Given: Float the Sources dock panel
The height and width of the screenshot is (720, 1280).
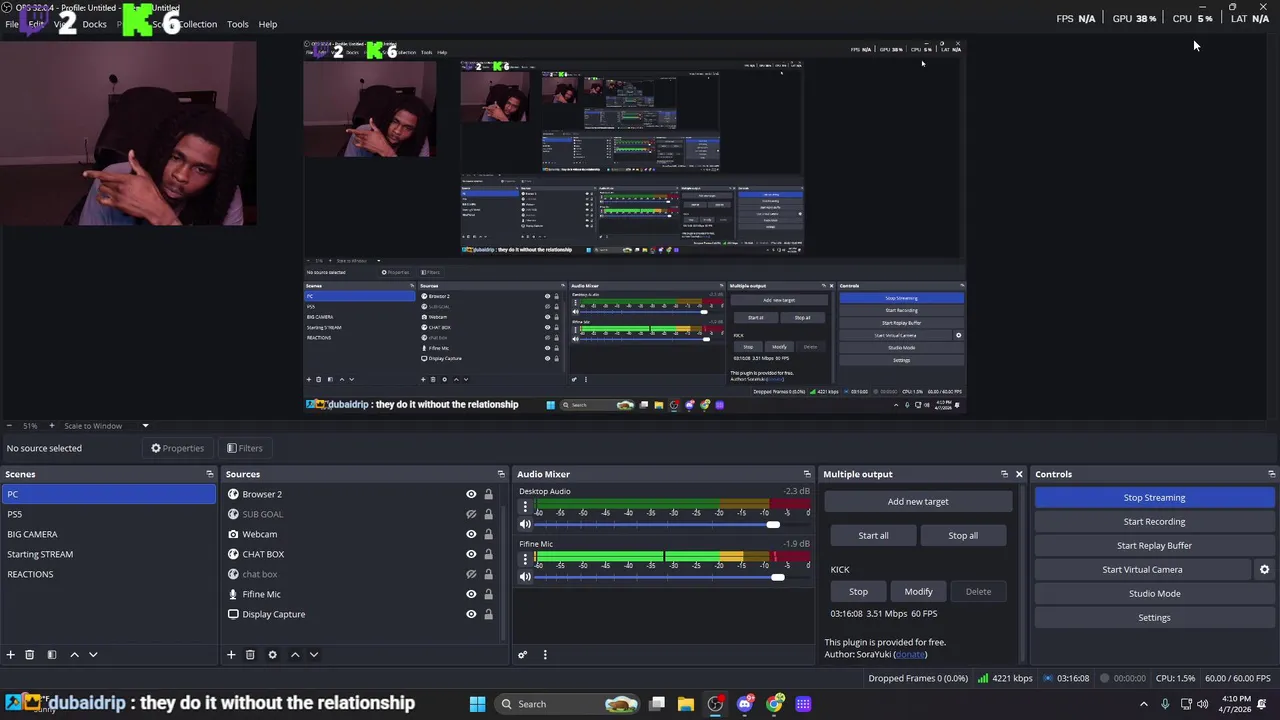Looking at the screenshot, I should pos(501,474).
